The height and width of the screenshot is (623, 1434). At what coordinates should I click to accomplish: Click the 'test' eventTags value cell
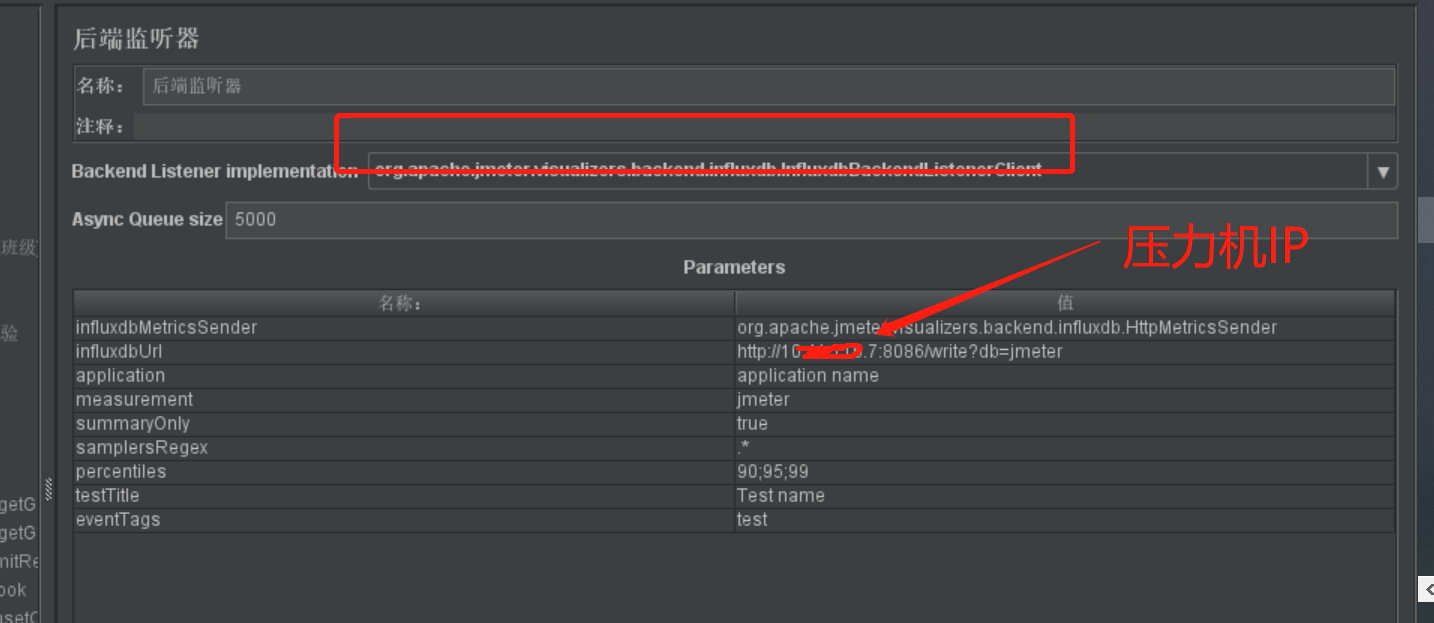(x=1065, y=520)
